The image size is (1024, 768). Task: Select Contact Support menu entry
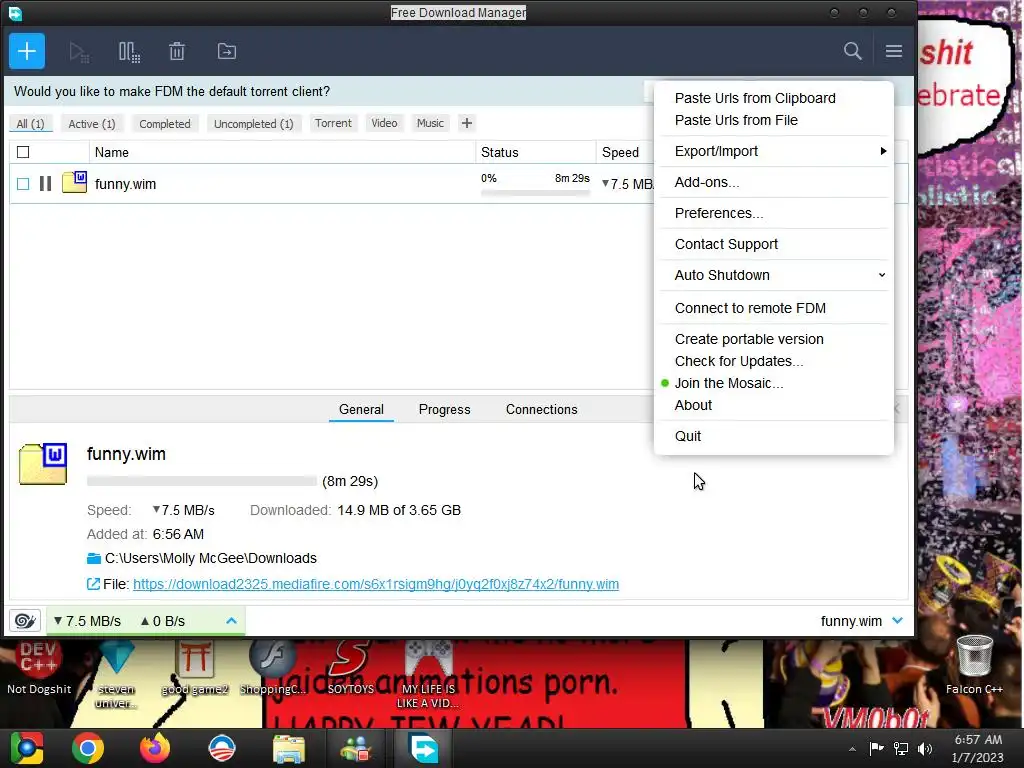[726, 244]
